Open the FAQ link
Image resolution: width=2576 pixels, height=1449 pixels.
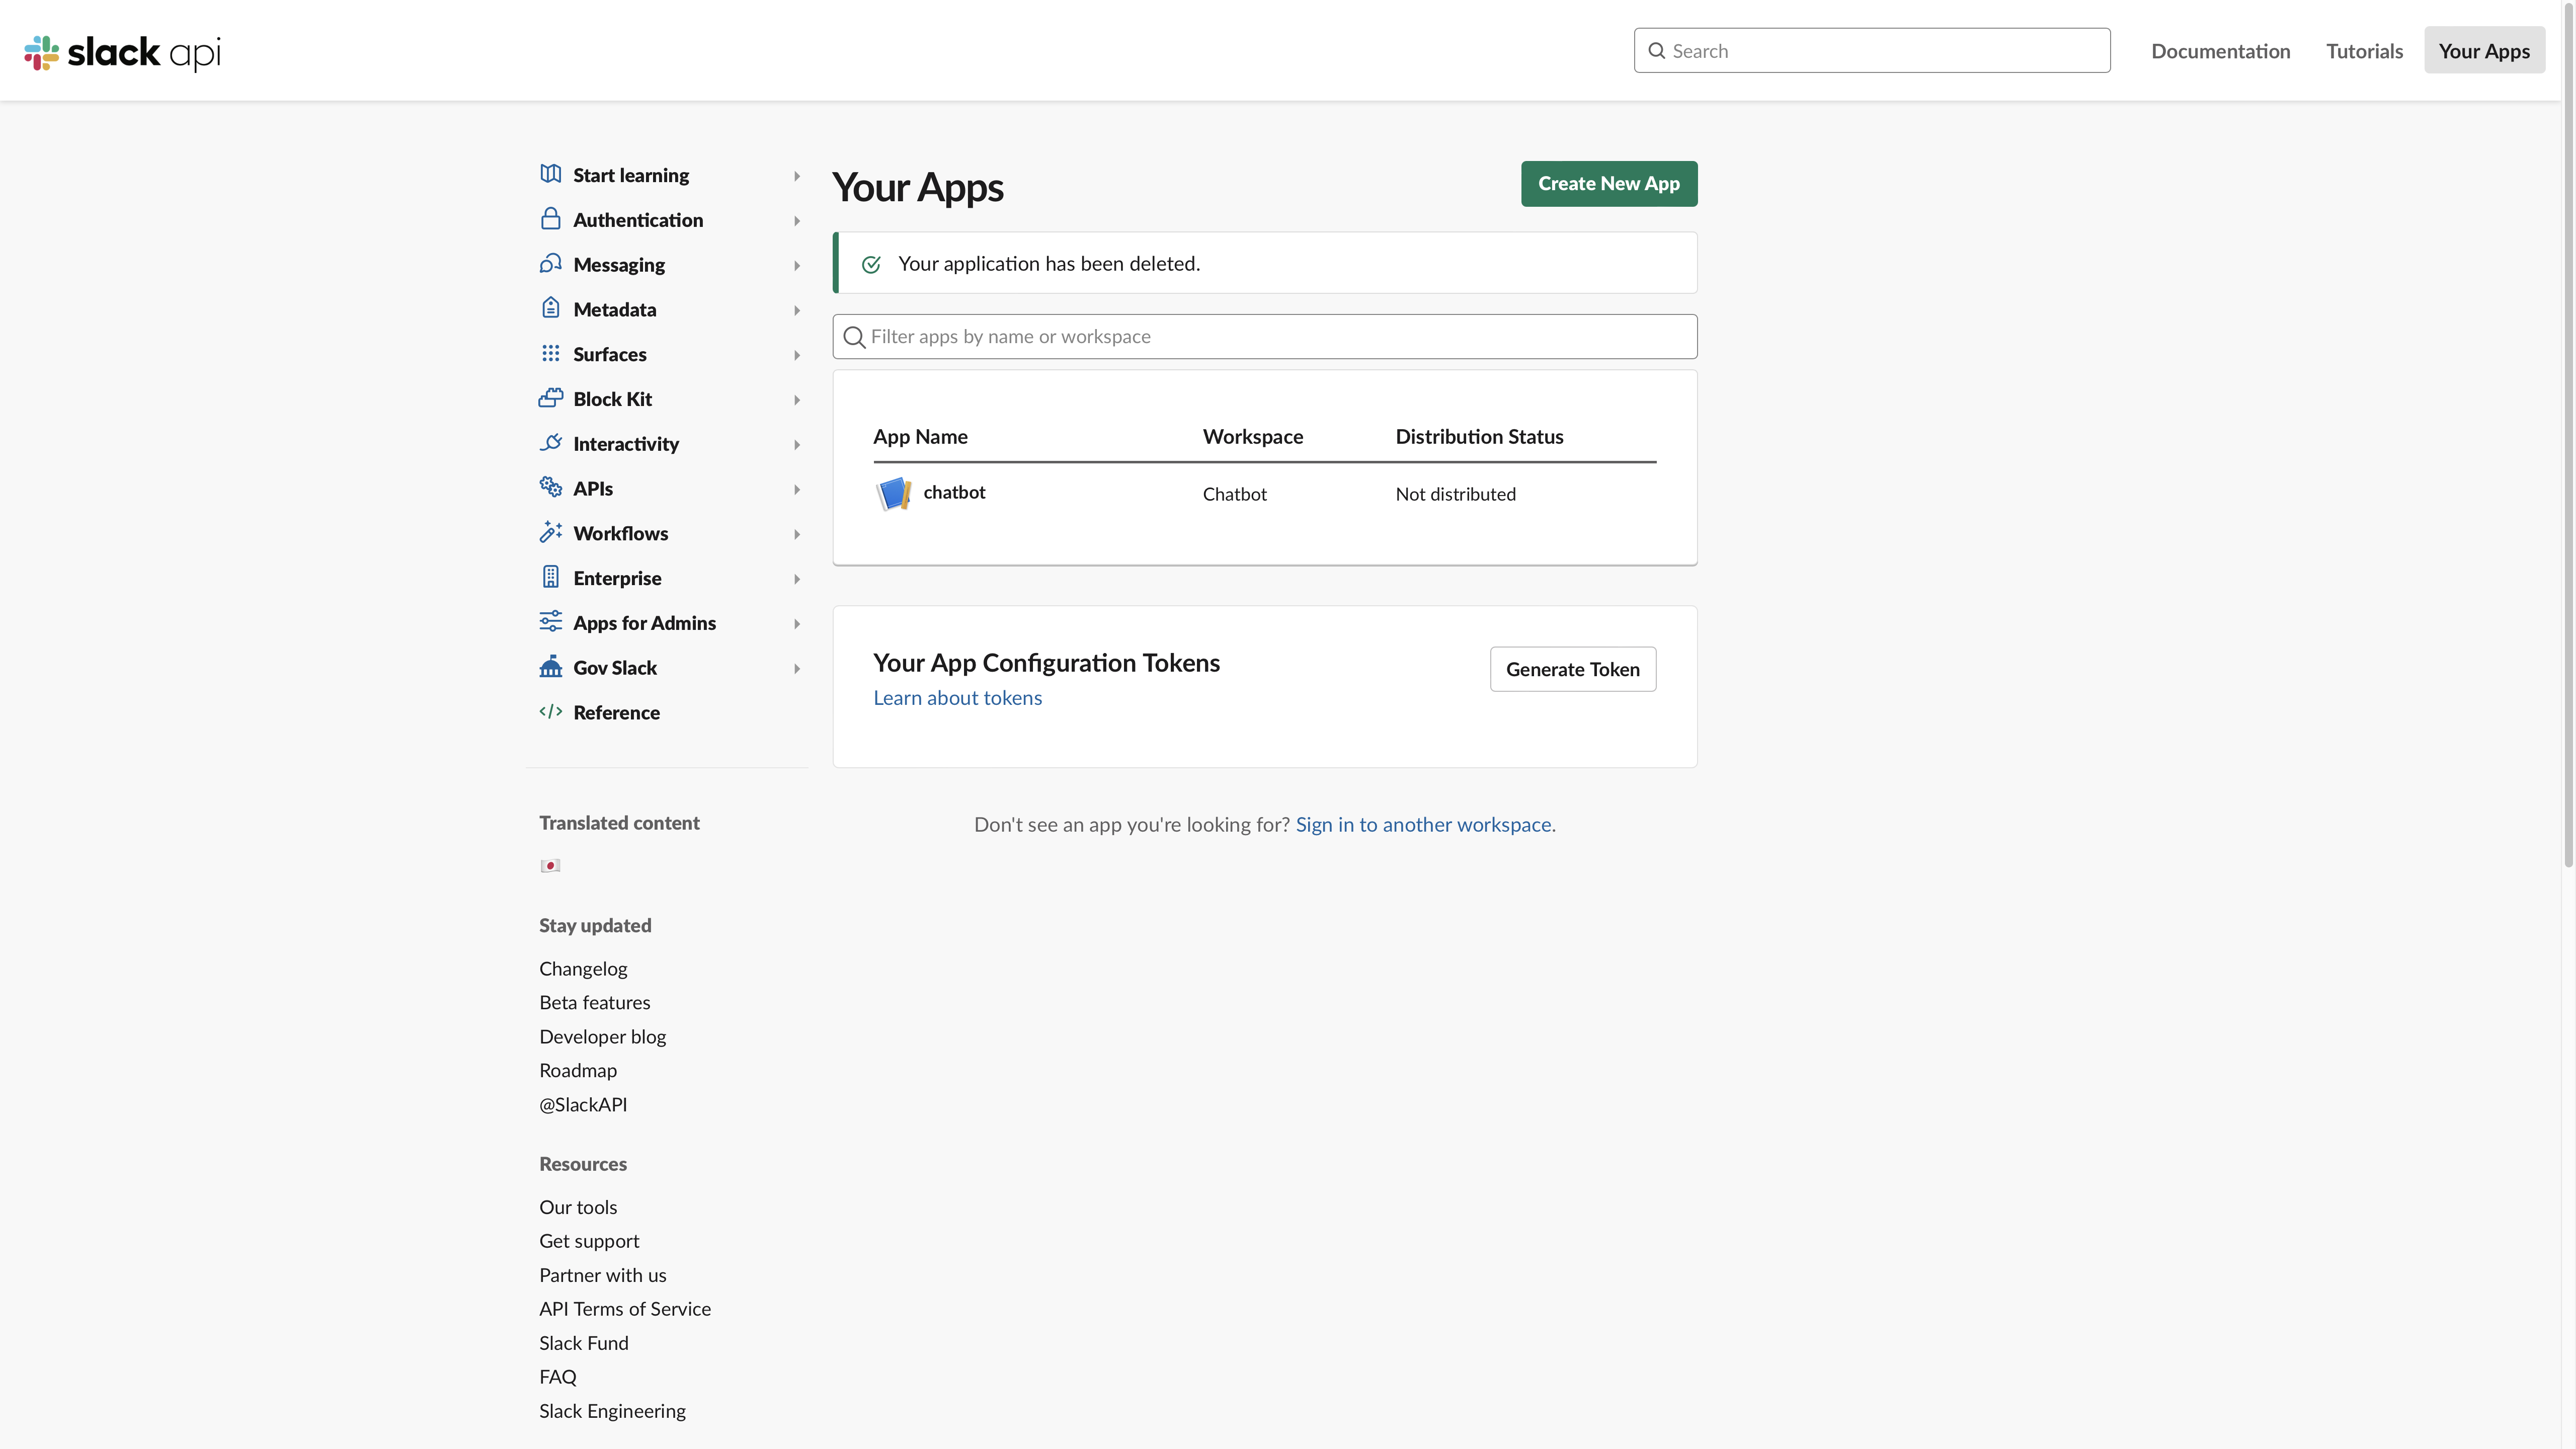pos(557,1378)
